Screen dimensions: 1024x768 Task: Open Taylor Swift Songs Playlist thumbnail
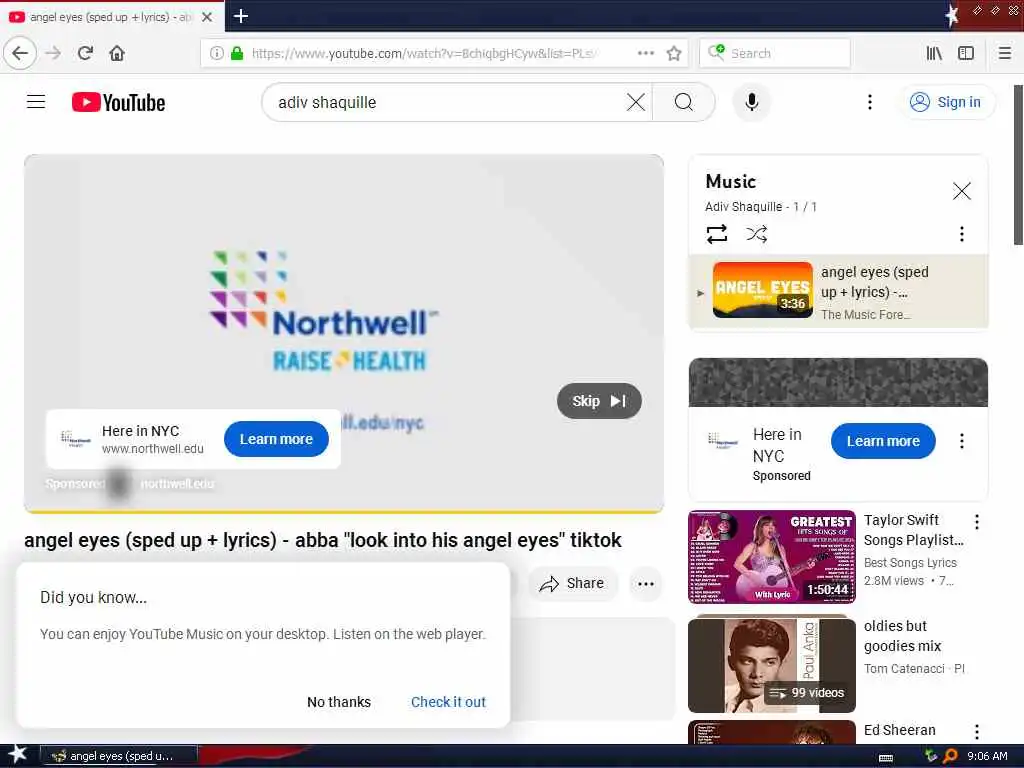click(772, 557)
